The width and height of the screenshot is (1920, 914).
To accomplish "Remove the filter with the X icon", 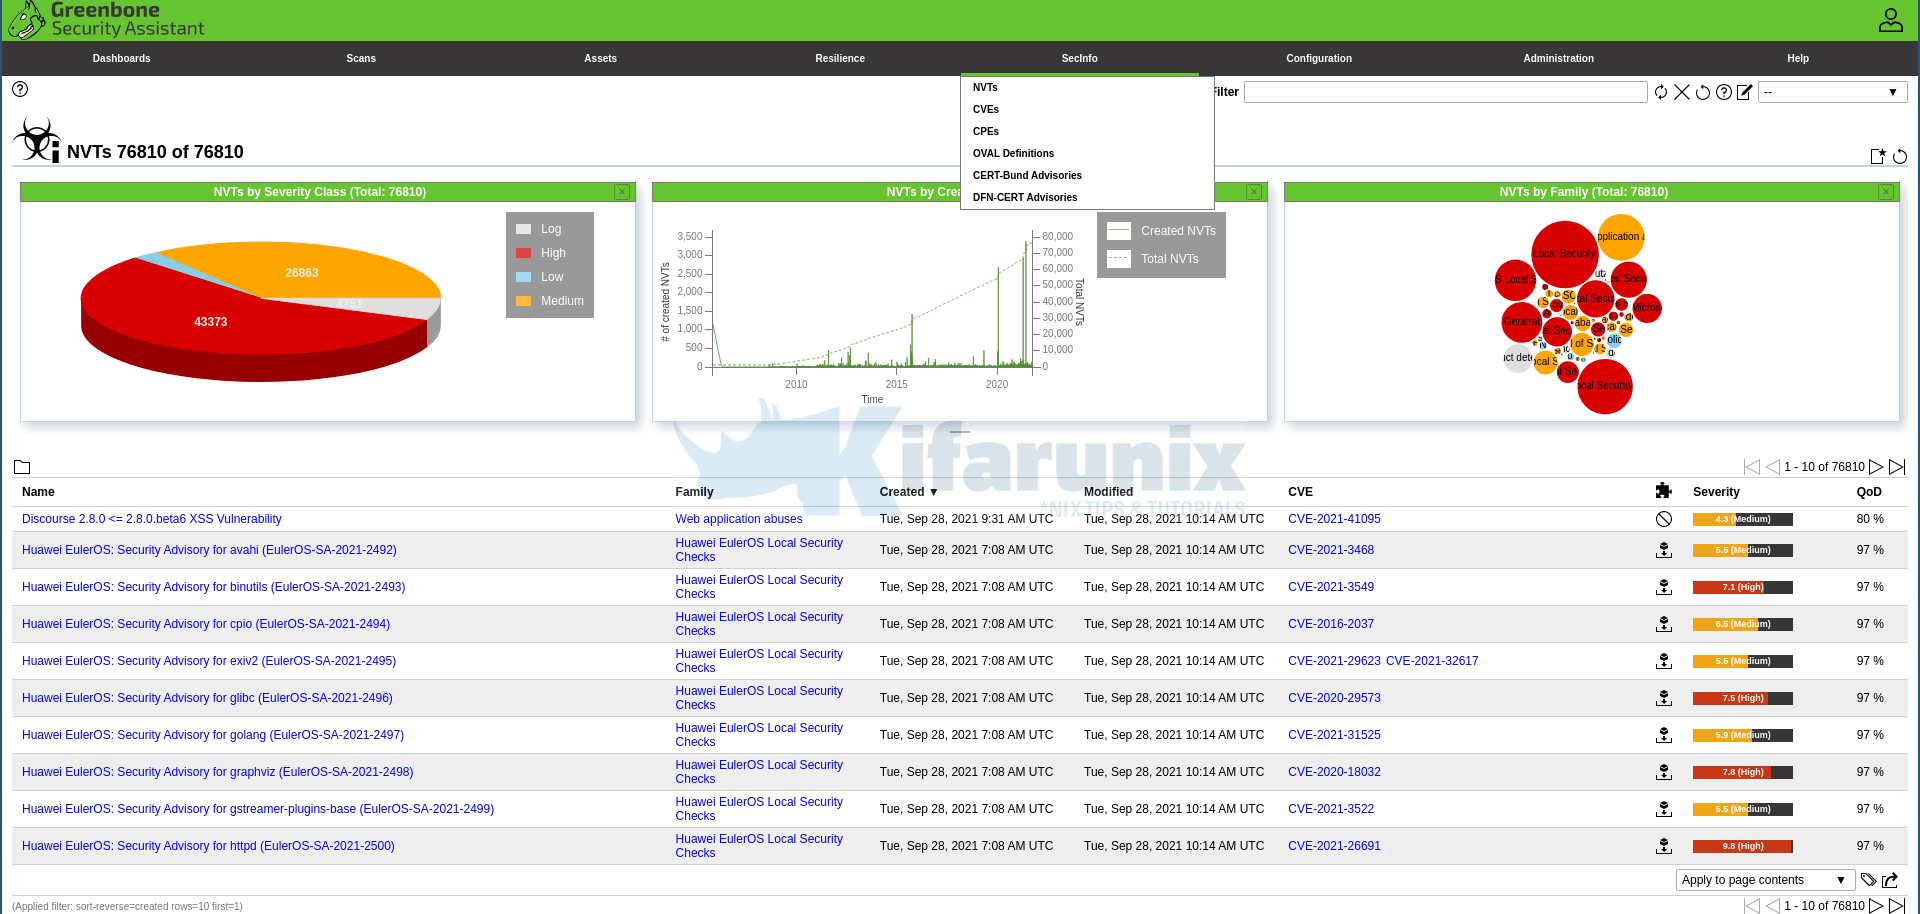I will 1682,92.
